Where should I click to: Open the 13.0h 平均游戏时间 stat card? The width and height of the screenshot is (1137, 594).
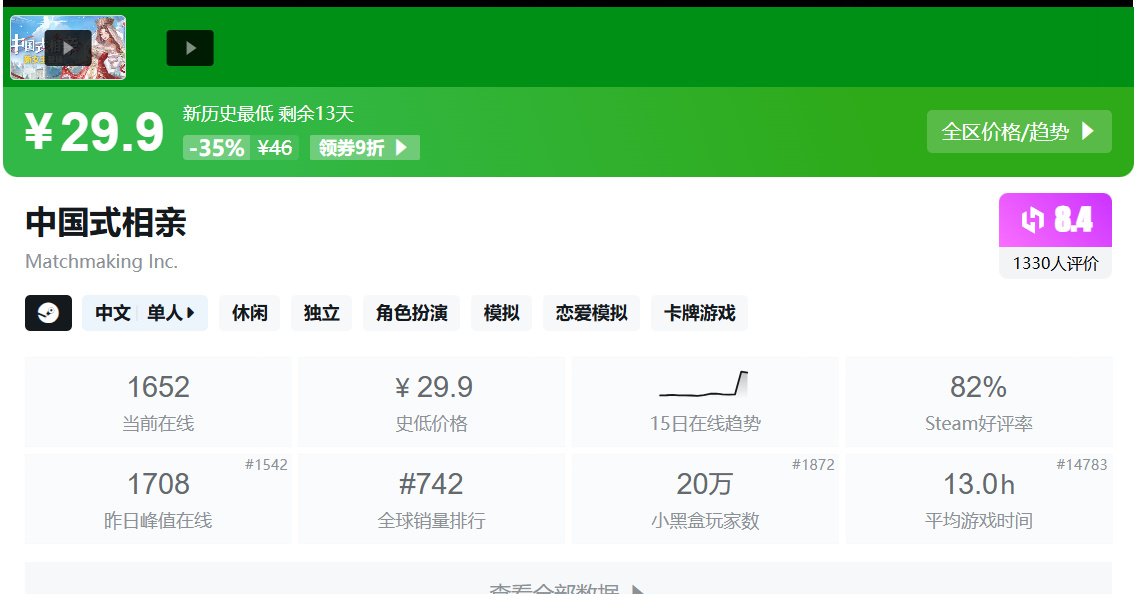(x=979, y=499)
